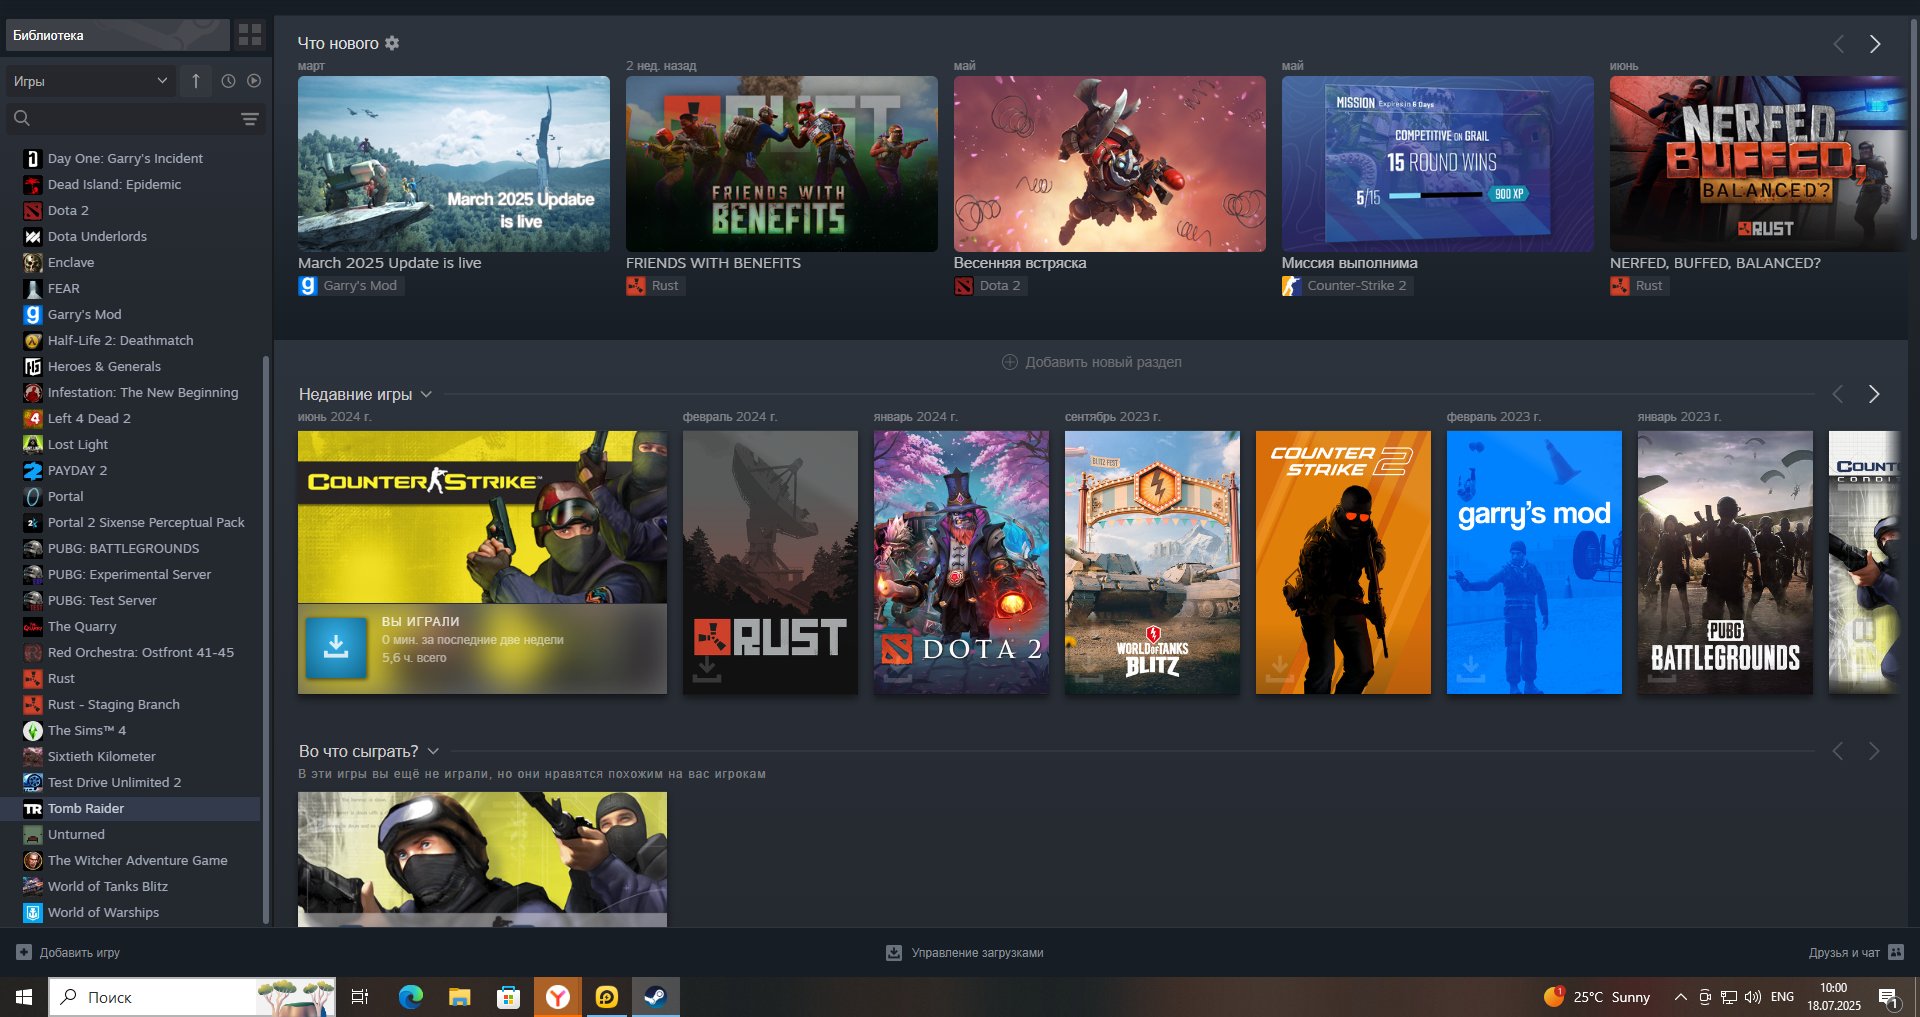Select Rust - Staging Branch in list
Screen dimensions: 1920x1017
pyautogui.click(x=132, y=704)
